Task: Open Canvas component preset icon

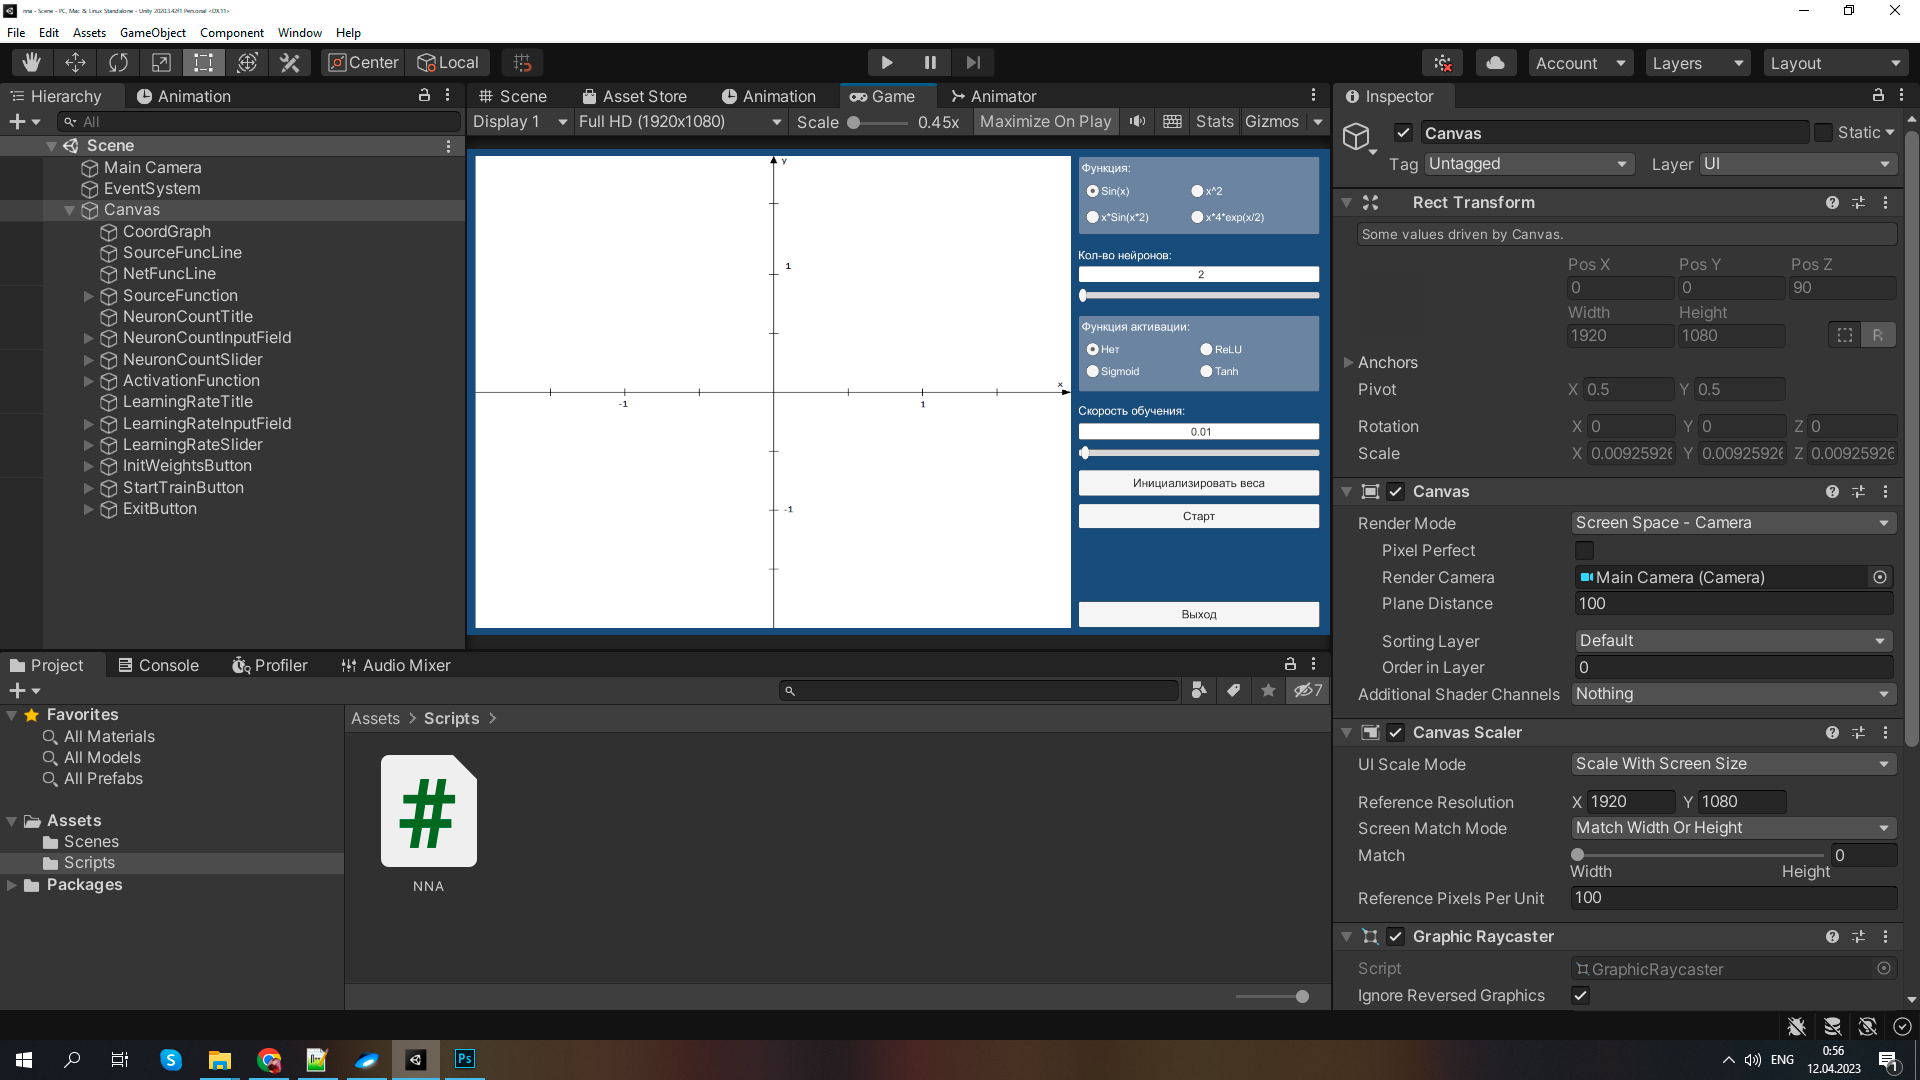Action: click(x=1858, y=491)
